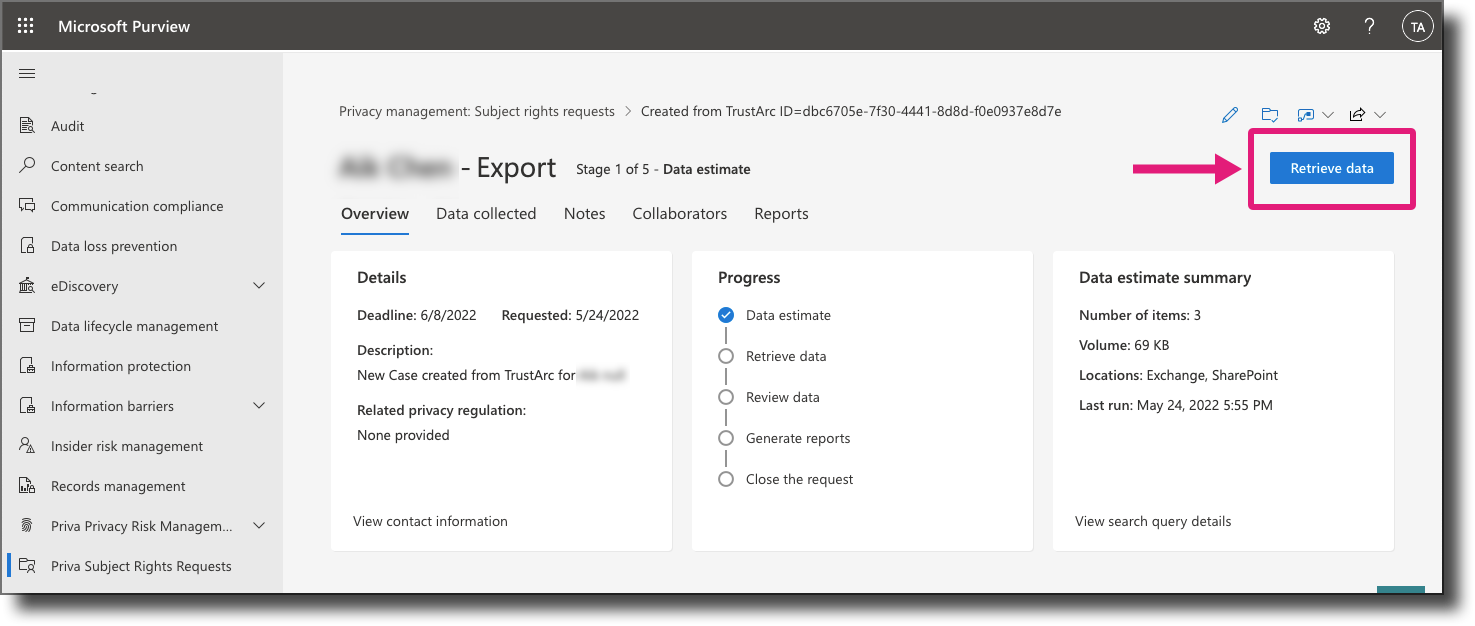
Task: Edit the request using the pencil icon
Action: [x=1229, y=114]
